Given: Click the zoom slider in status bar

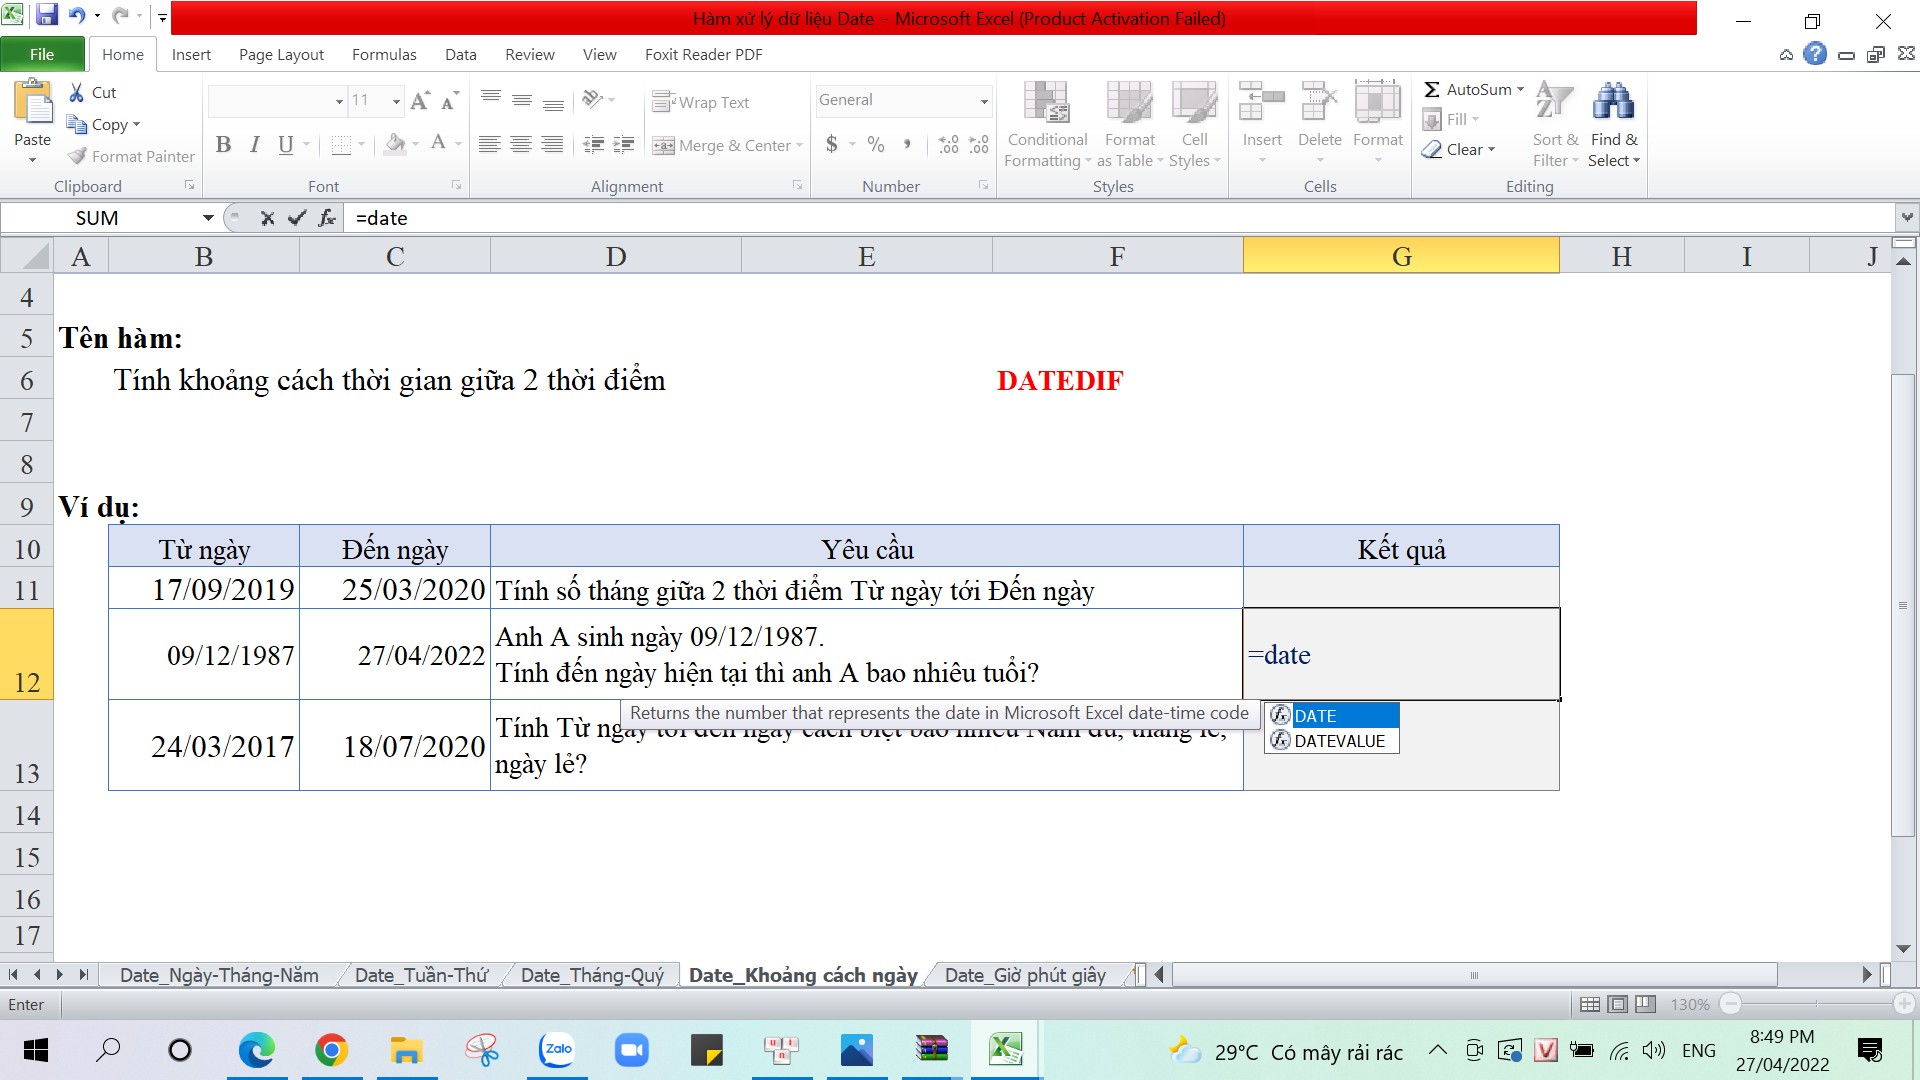Looking at the screenshot, I should pyautogui.click(x=1815, y=1004).
